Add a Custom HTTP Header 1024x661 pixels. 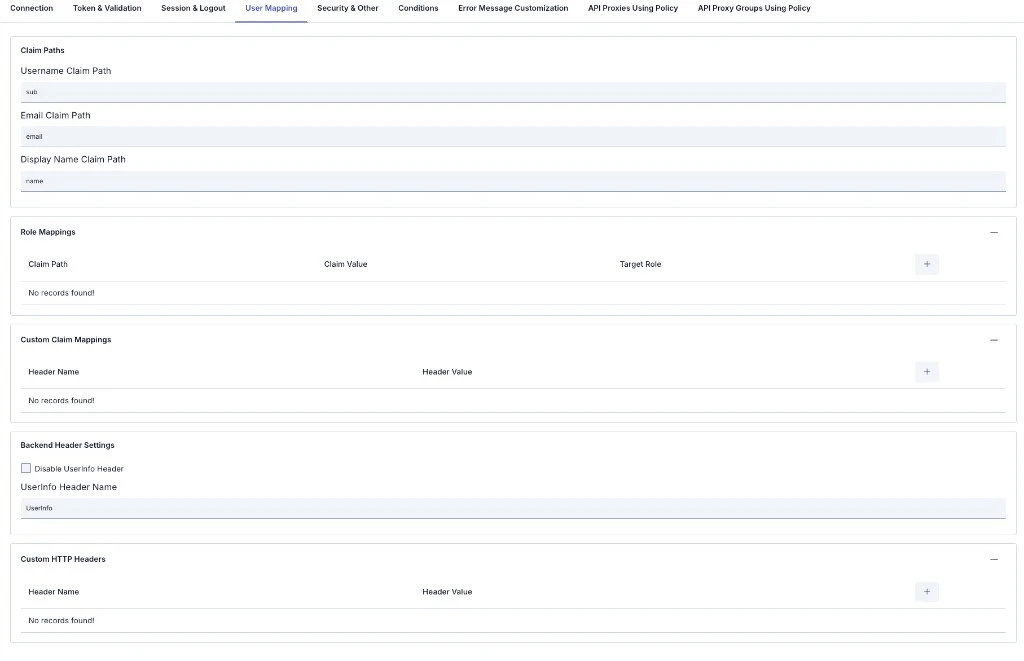pyautogui.click(x=926, y=591)
